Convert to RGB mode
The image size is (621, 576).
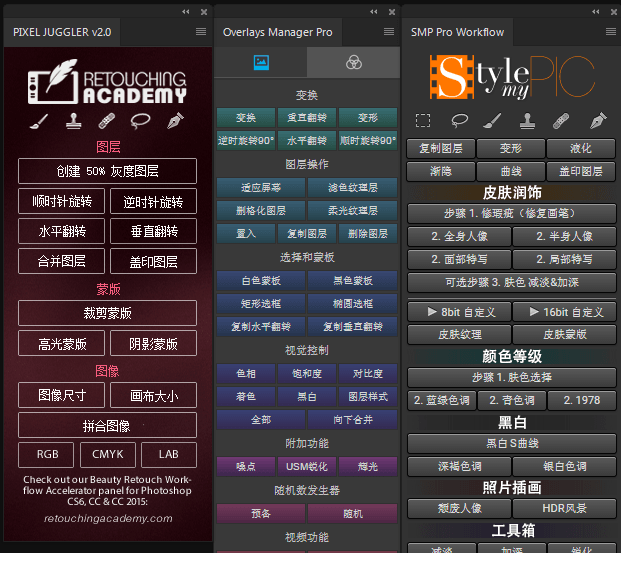point(46,455)
